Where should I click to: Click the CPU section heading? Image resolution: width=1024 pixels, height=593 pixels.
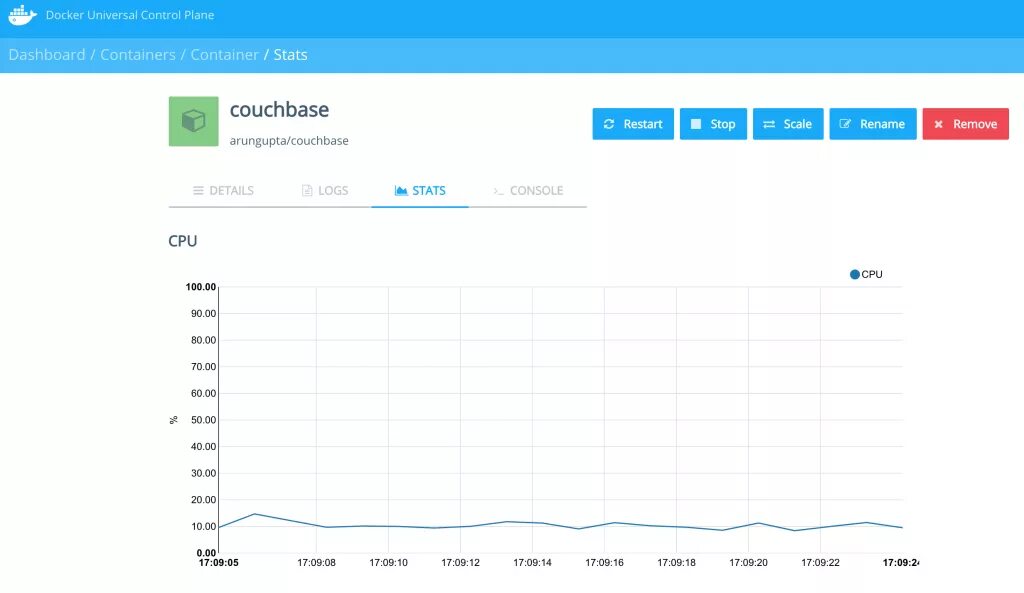coord(183,241)
